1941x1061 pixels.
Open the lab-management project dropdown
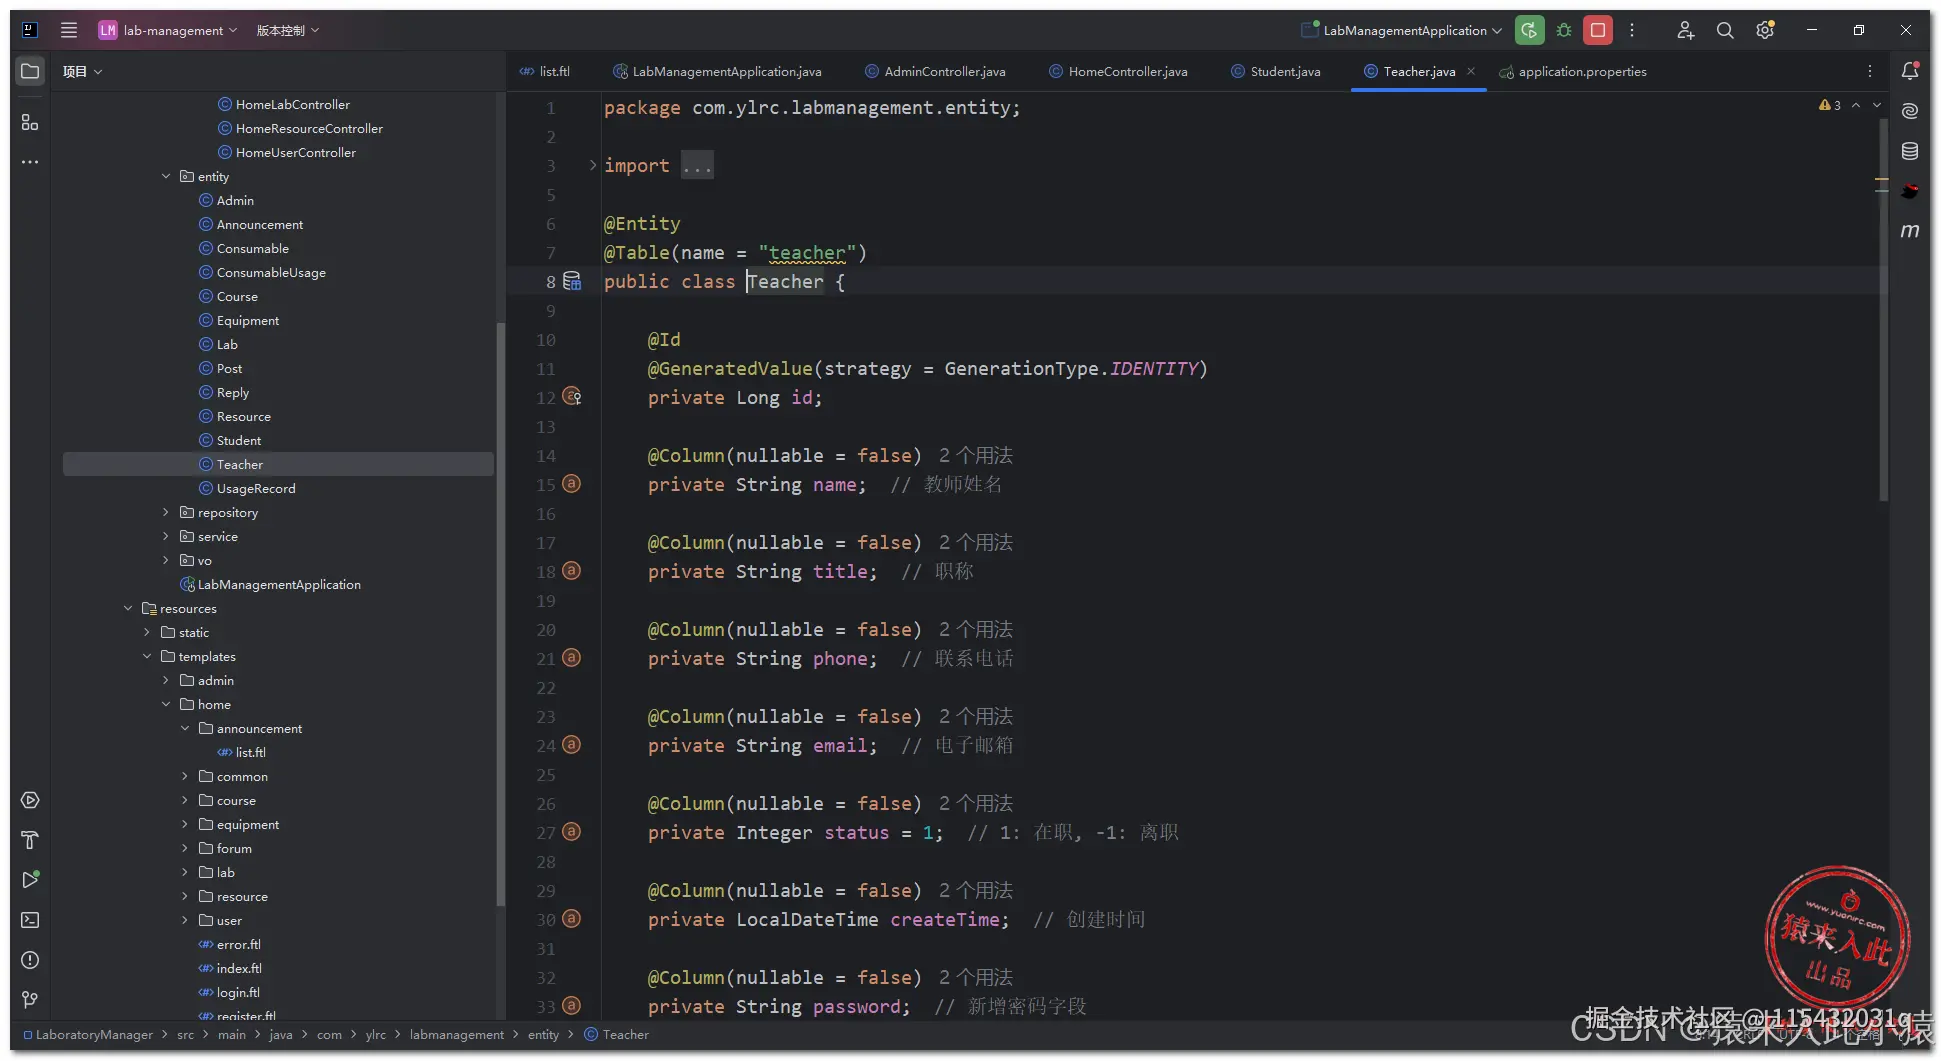168,30
